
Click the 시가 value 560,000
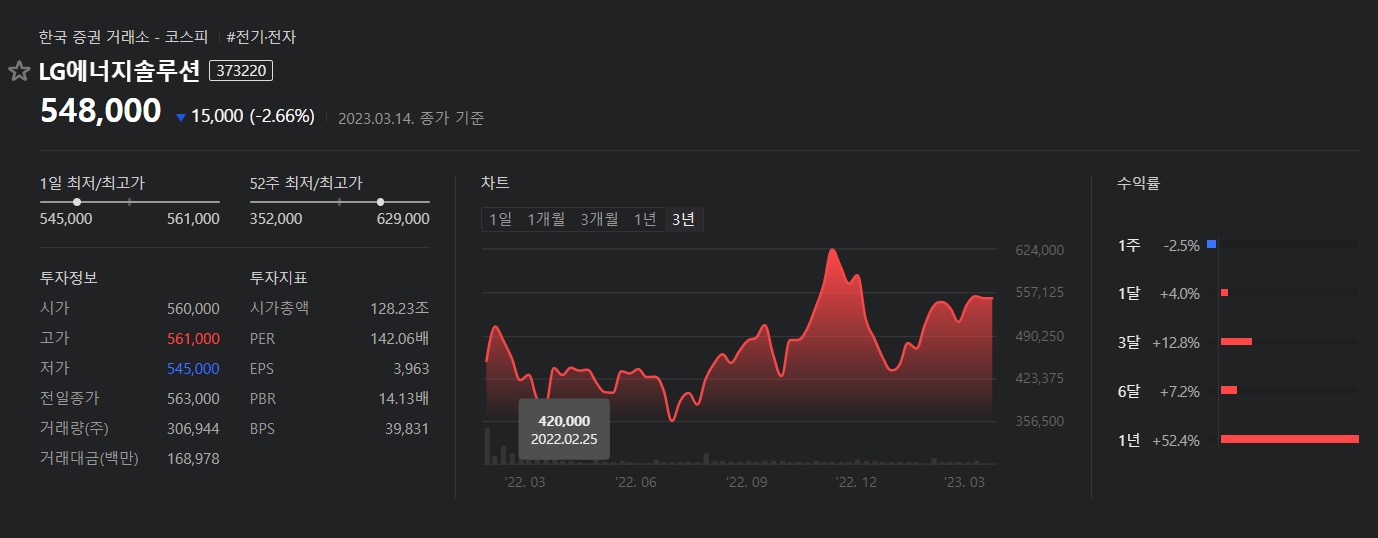coord(193,308)
